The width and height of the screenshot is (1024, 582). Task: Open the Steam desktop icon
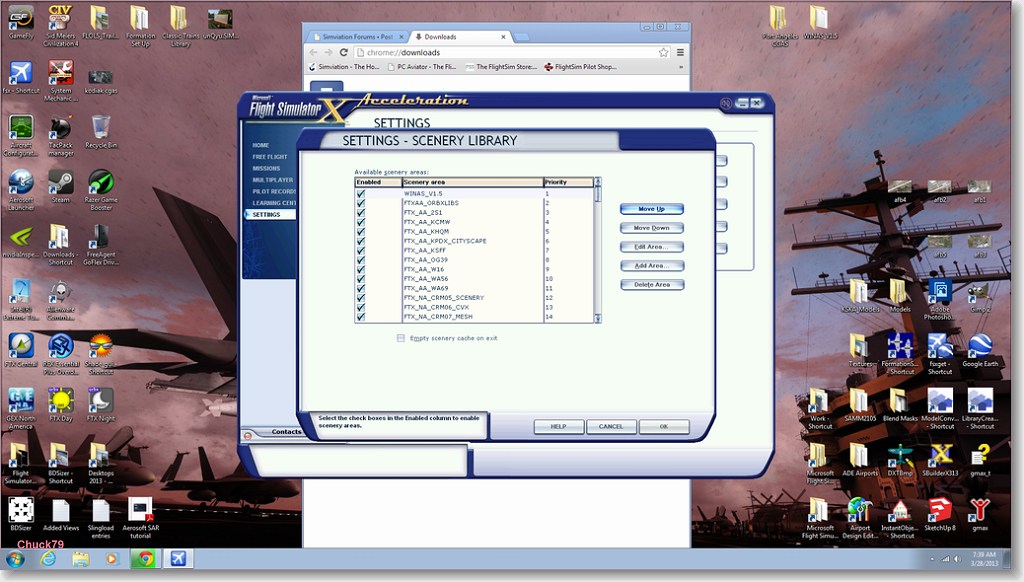coord(60,183)
